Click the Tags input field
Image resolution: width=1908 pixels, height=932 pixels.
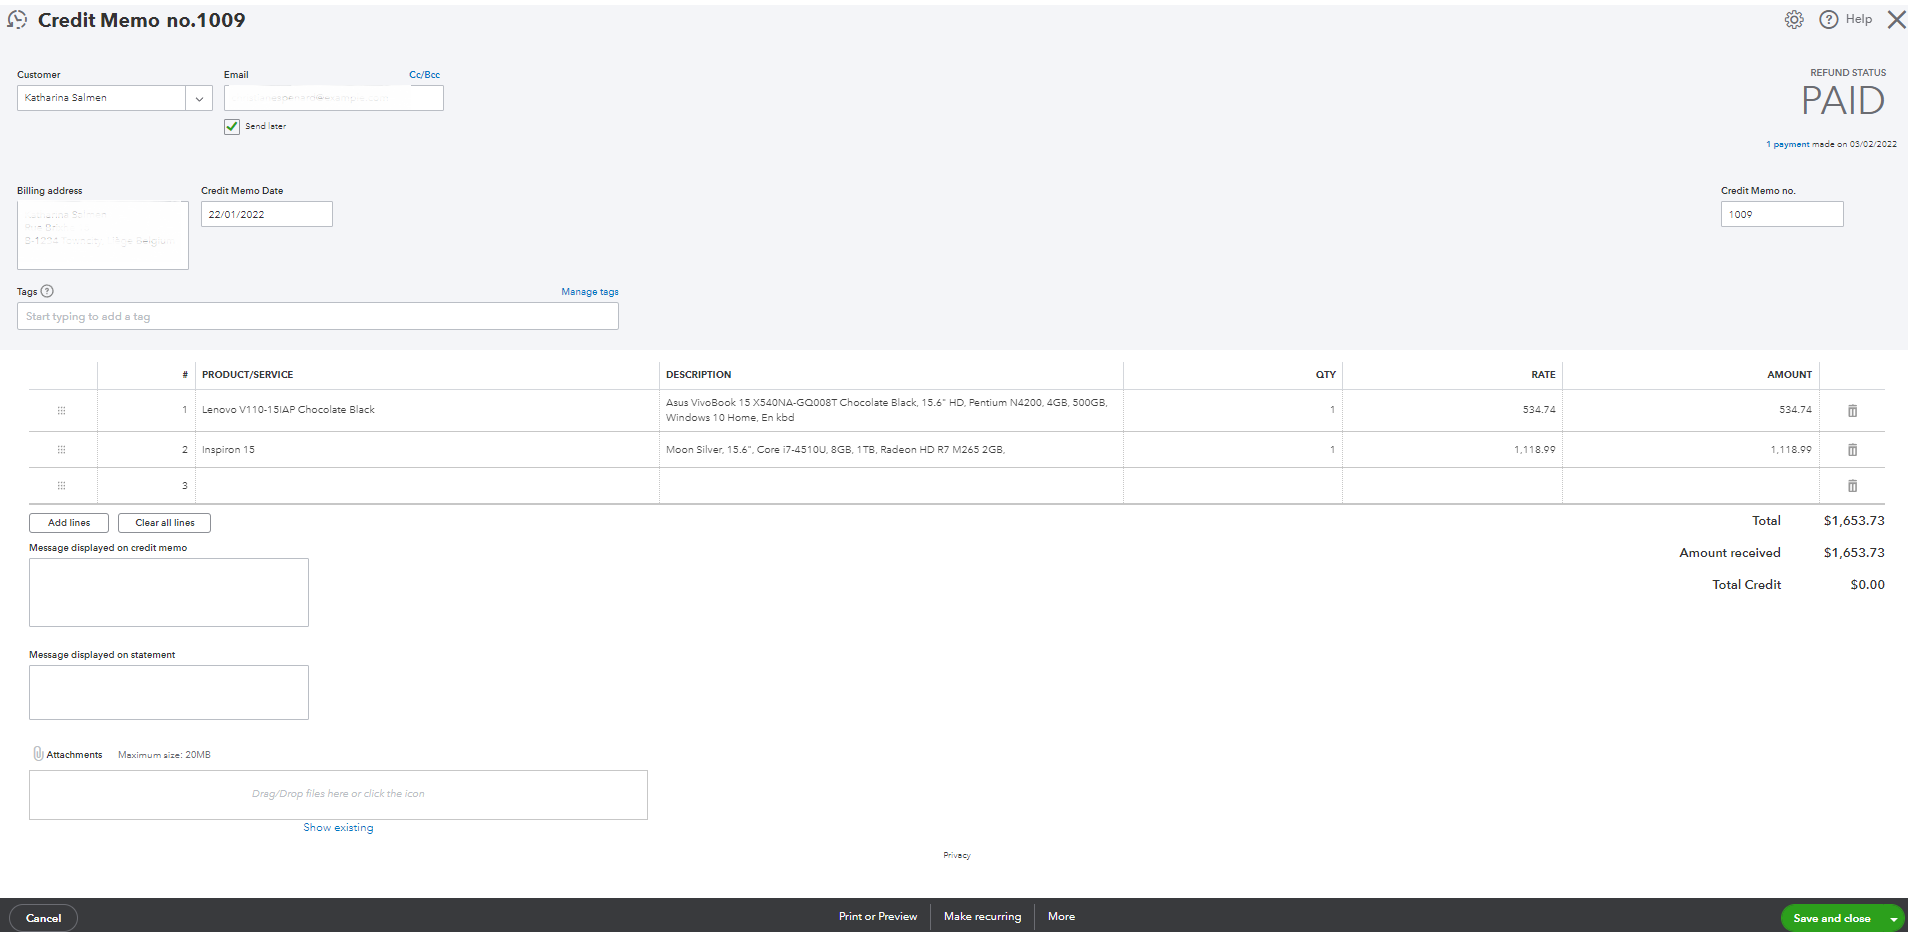318,316
